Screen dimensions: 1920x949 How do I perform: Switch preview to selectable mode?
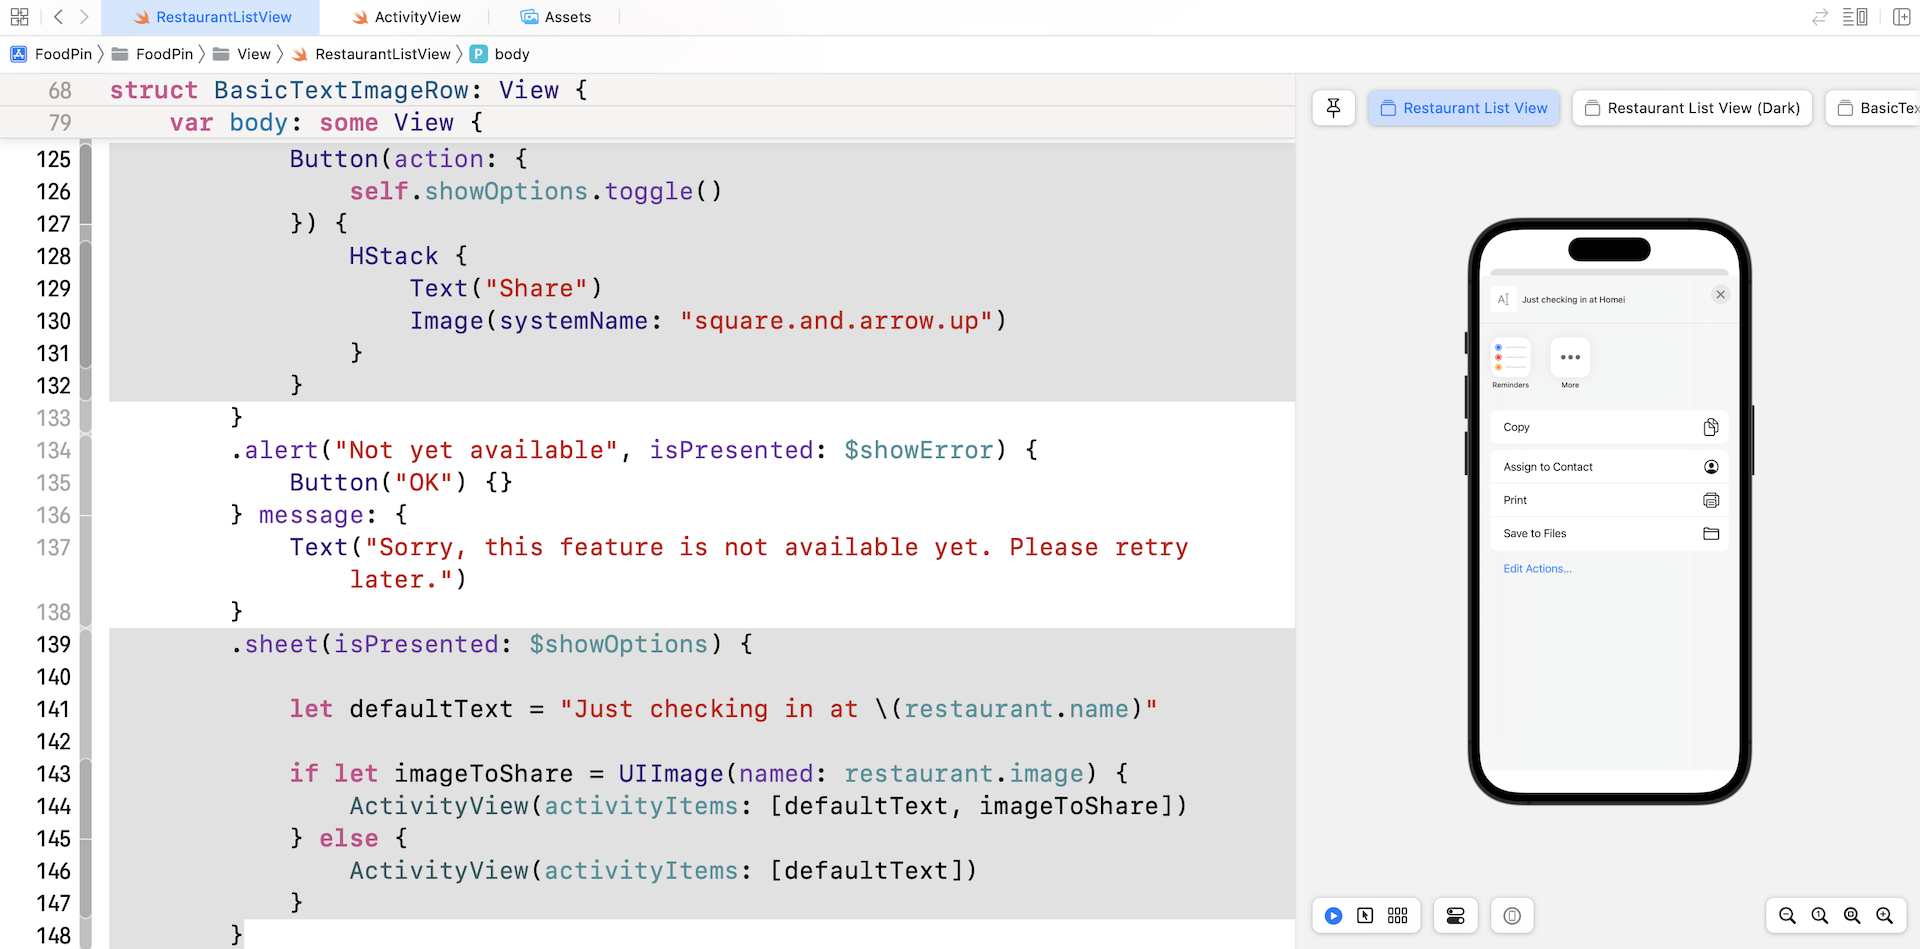(1365, 916)
